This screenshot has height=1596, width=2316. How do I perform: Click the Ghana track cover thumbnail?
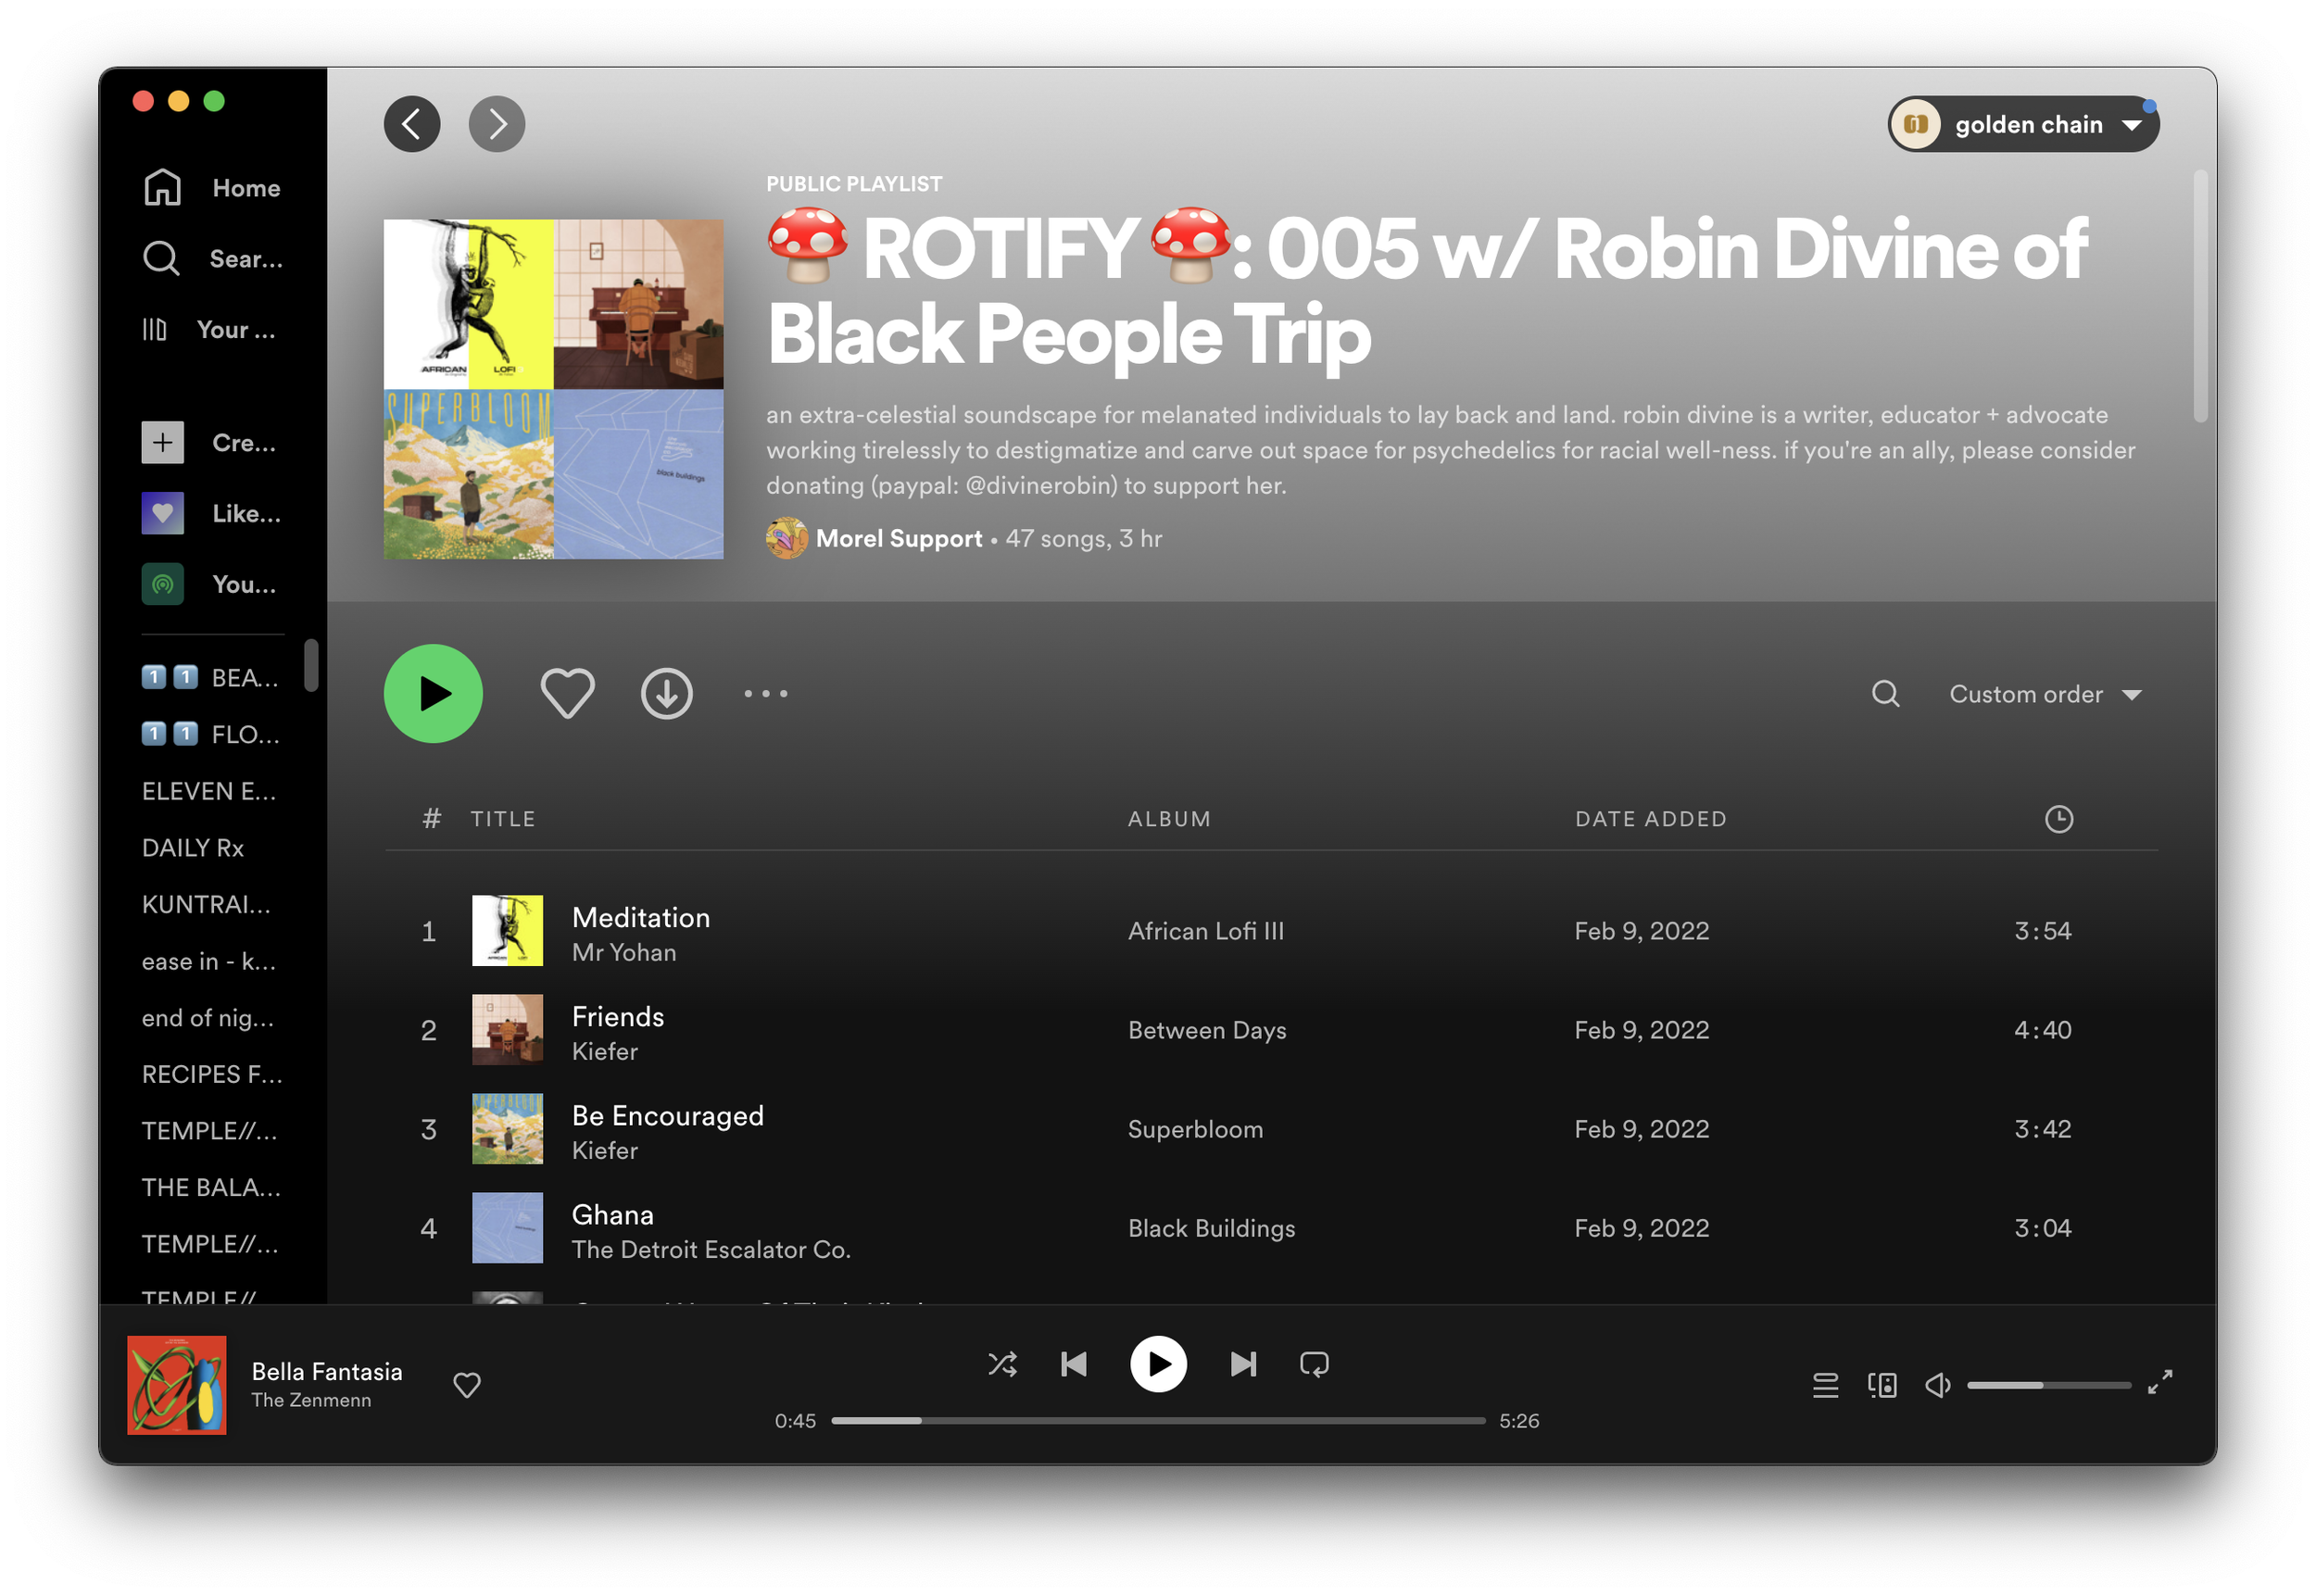[507, 1227]
